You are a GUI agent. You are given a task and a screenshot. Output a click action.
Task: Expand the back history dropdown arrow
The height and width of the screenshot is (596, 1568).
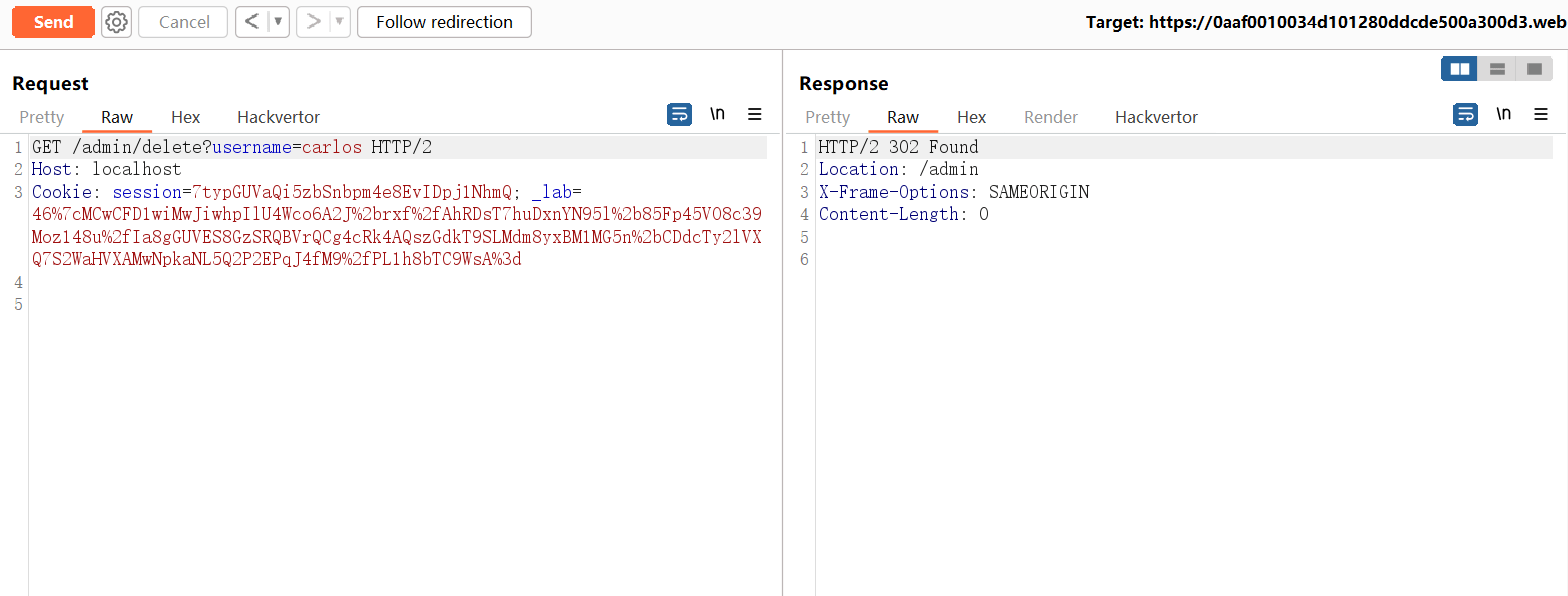[279, 22]
